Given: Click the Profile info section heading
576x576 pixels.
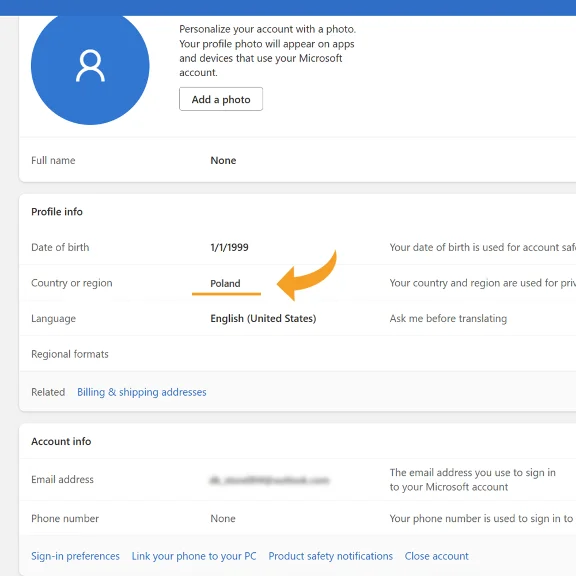Looking at the screenshot, I should point(57,212).
